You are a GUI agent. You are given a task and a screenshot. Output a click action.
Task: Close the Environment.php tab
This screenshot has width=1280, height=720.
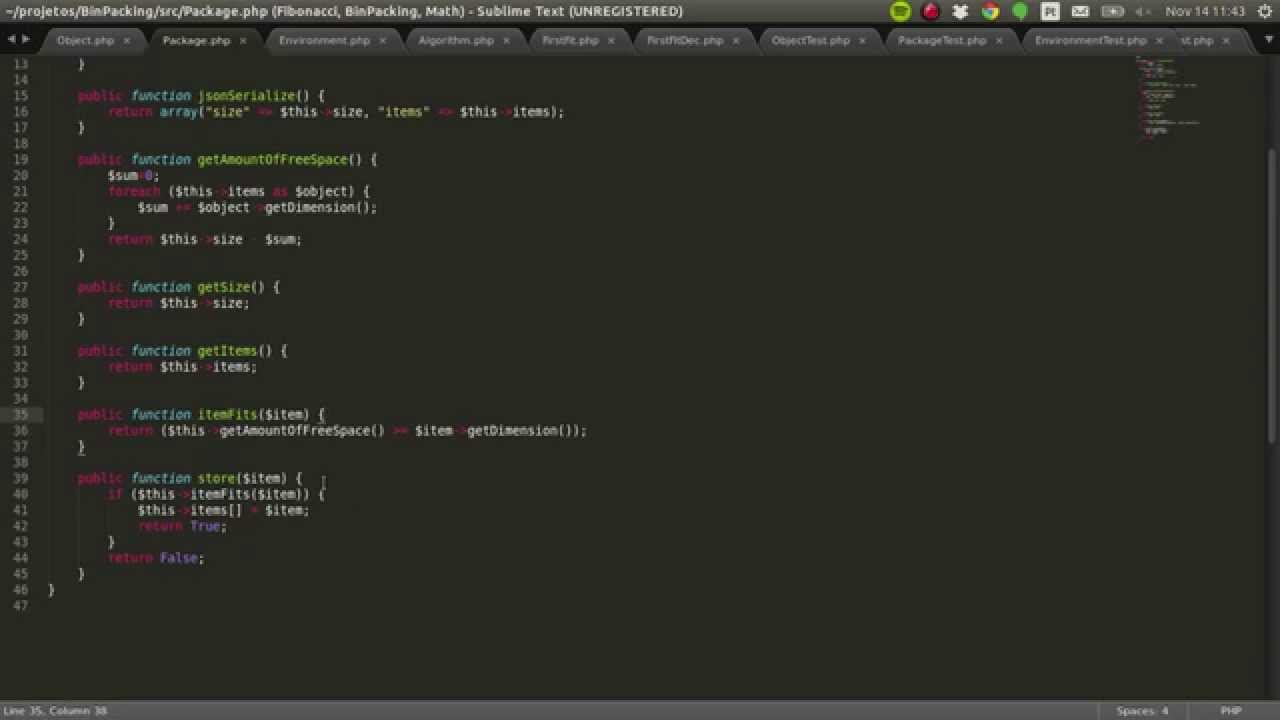click(x=383, y=41)
